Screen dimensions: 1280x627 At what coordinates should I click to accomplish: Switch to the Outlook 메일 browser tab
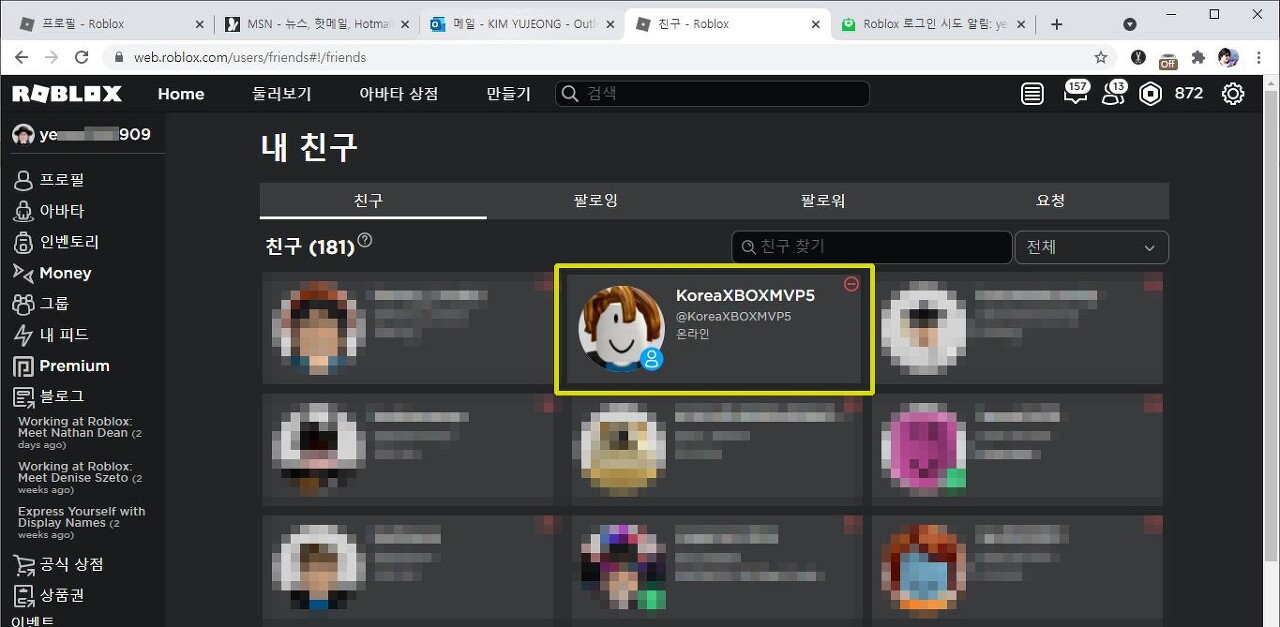click(x=520, y=24)
